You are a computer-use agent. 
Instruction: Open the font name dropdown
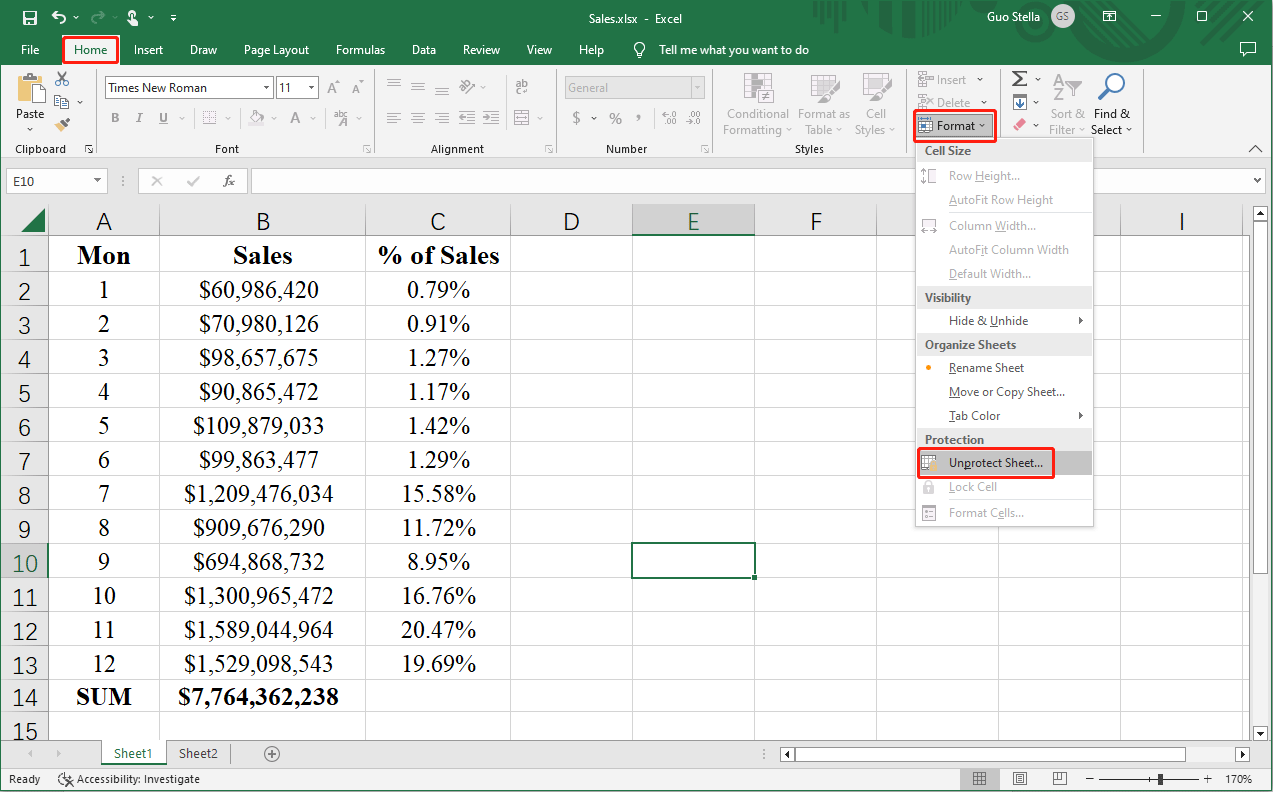click(x=266, y=88)
